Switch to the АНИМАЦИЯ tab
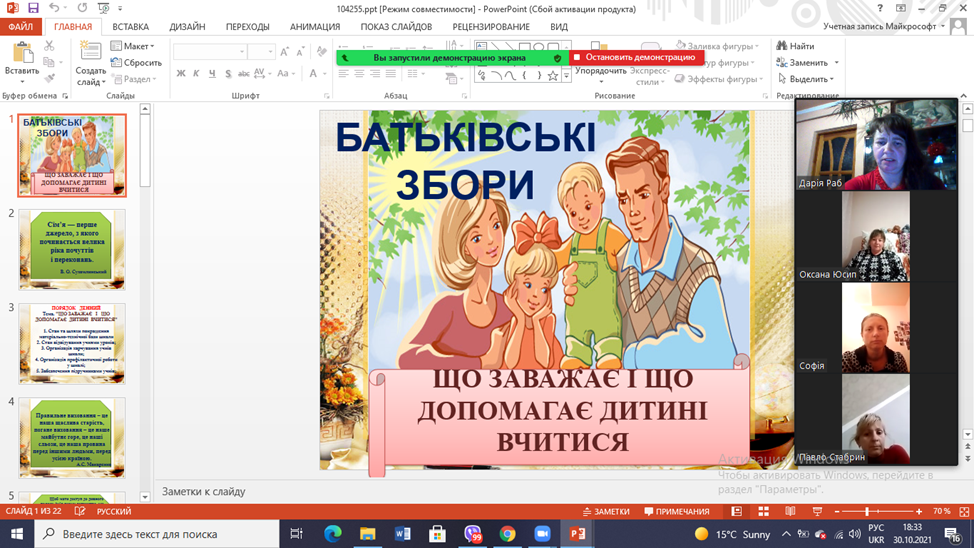The width and height of the screenshot is (974, 548). coord(315,27)
